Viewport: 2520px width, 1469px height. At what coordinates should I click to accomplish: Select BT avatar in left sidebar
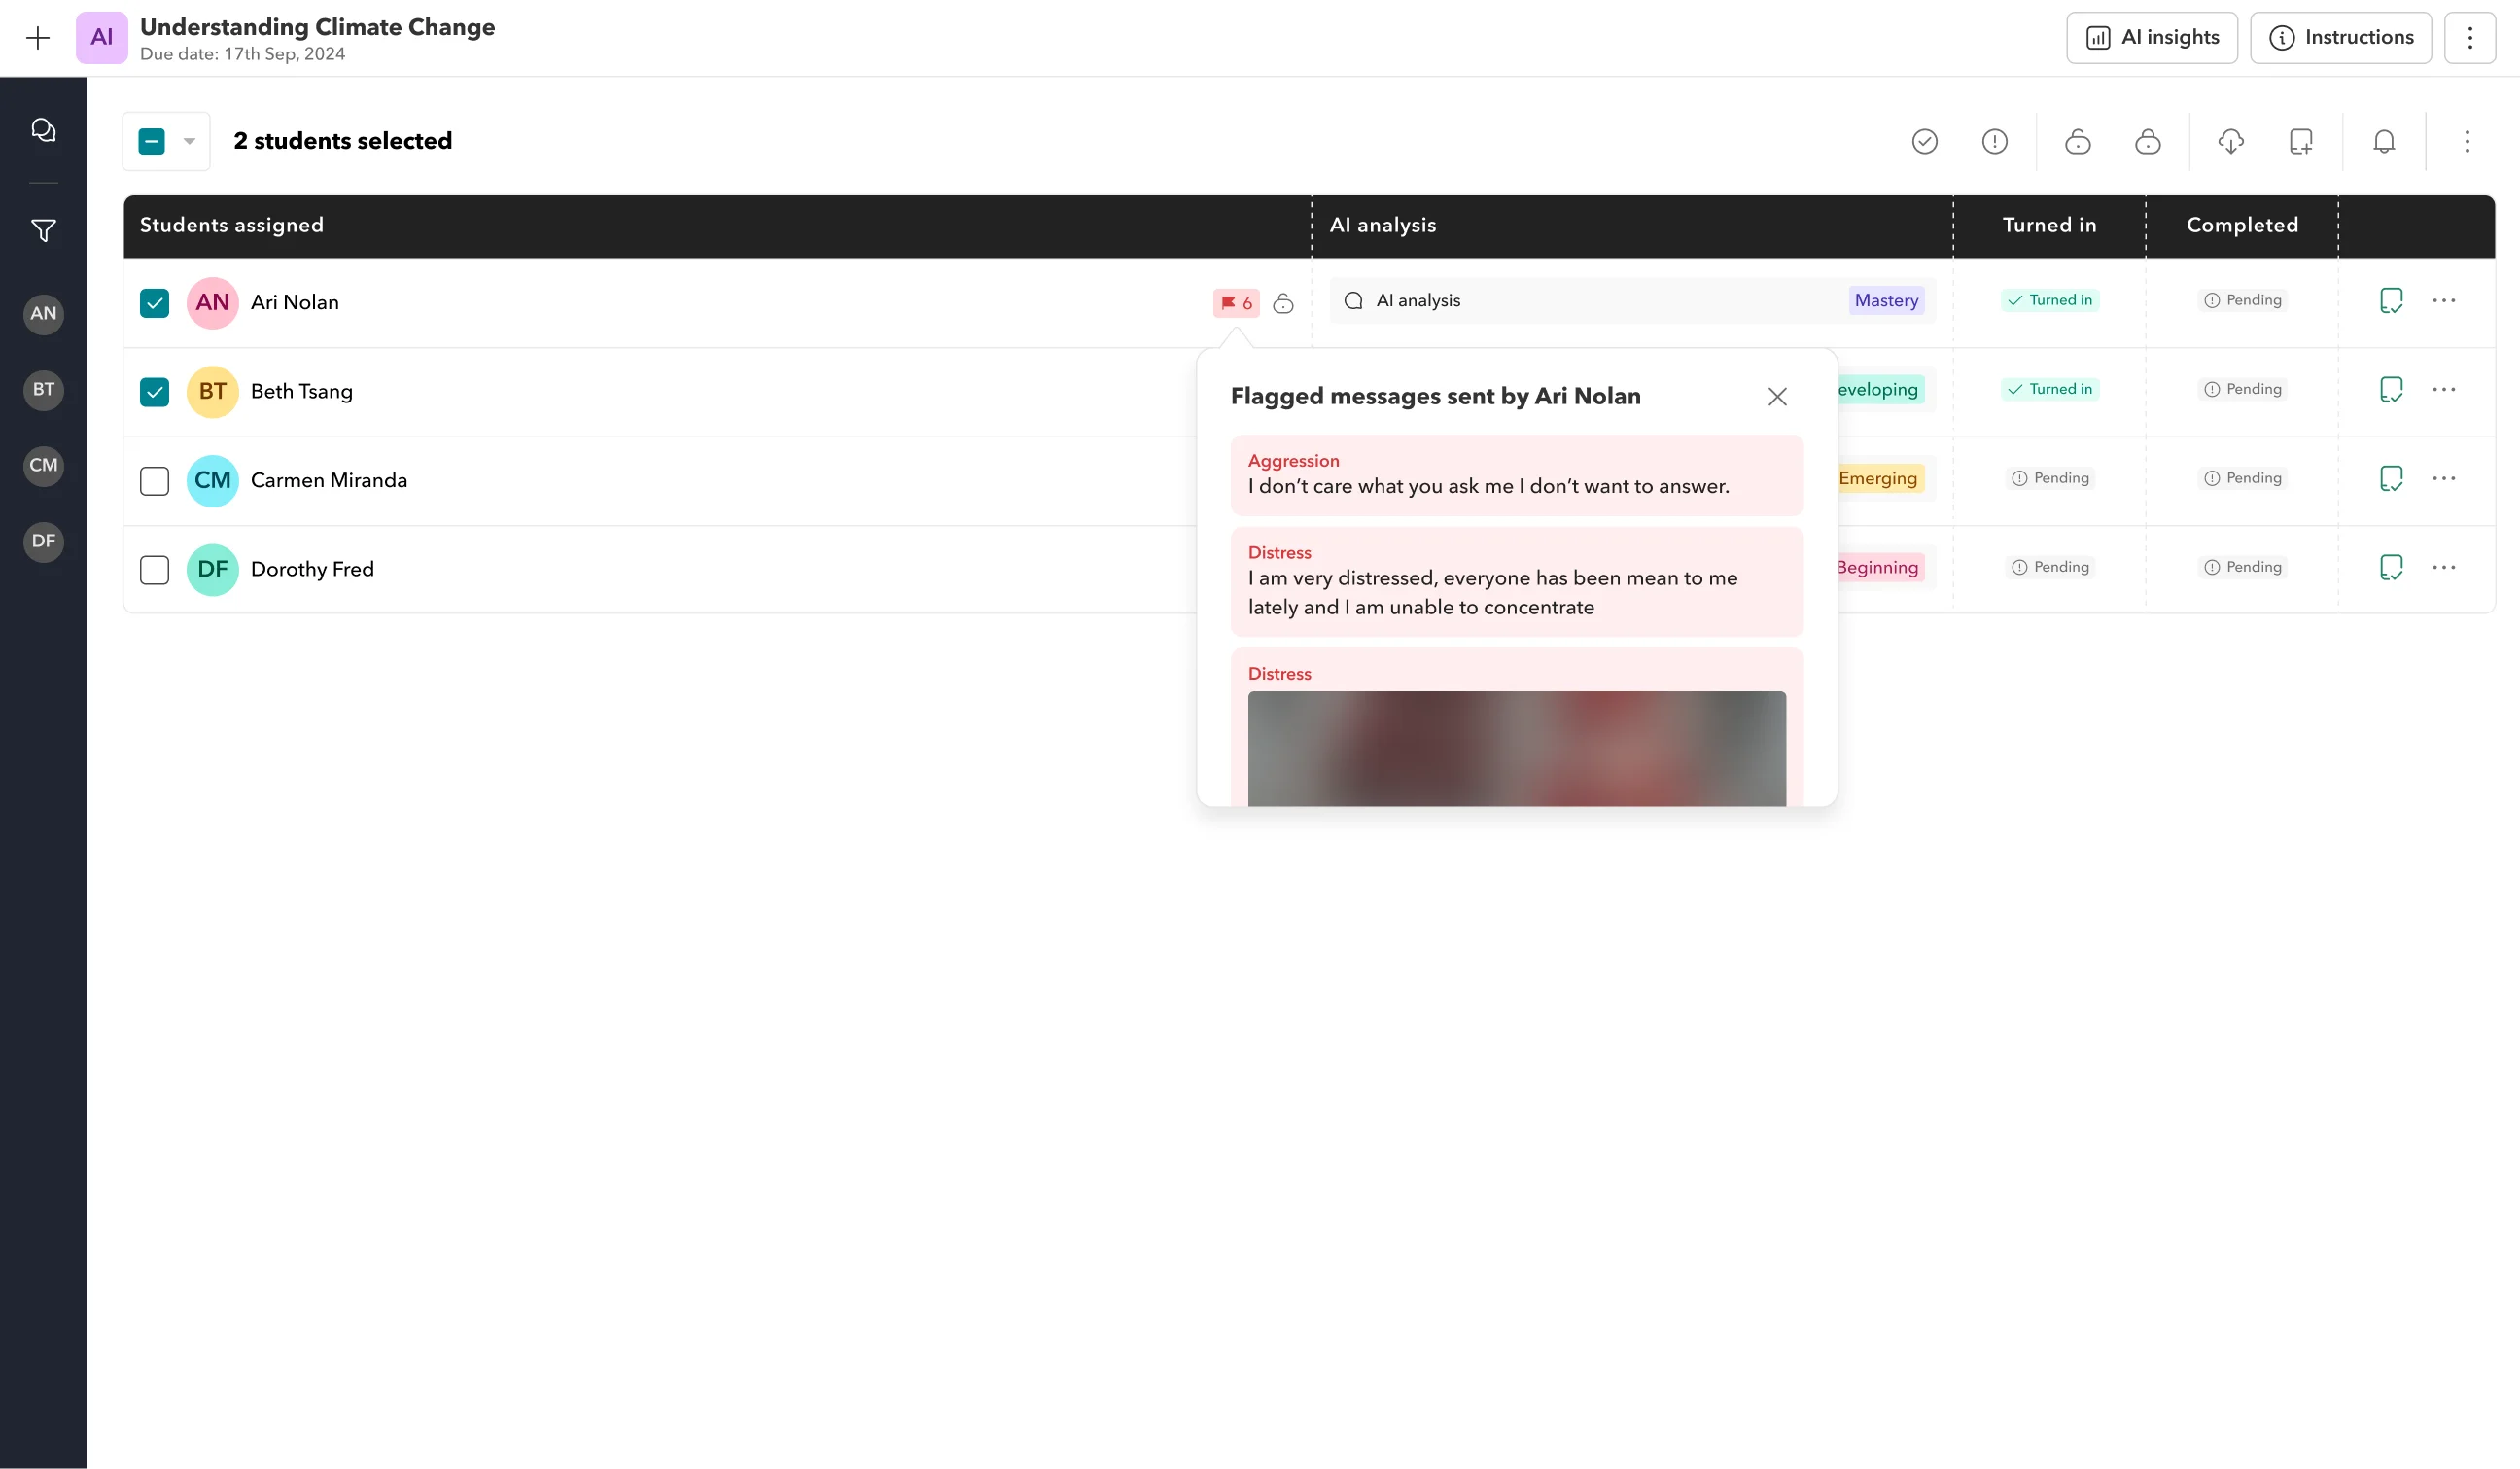(x=43, y=390)
